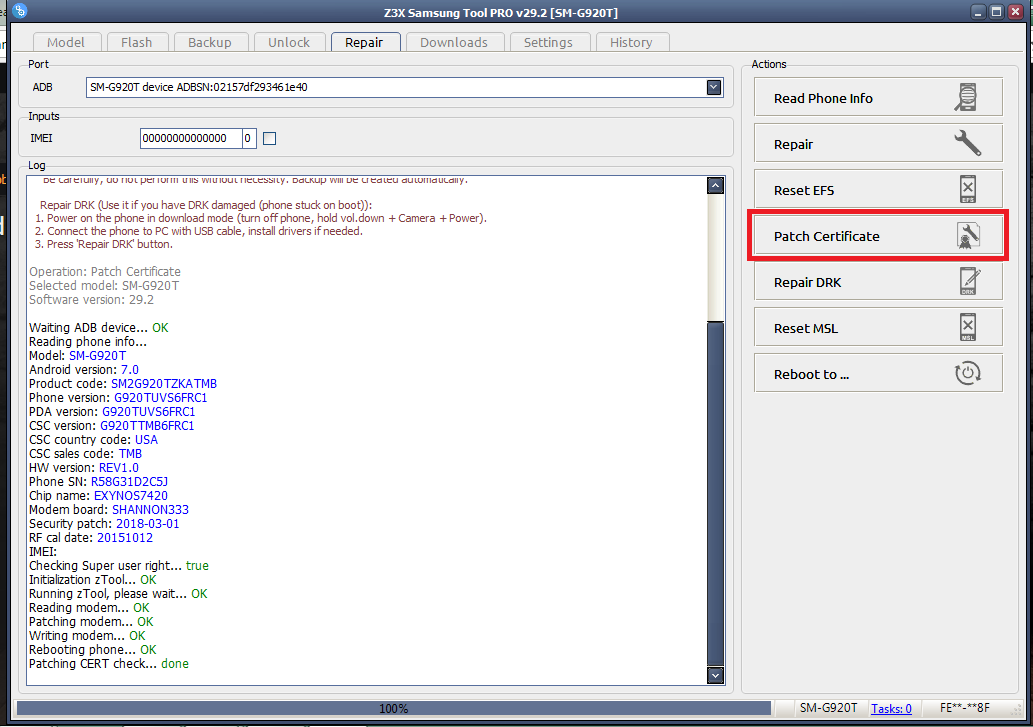Go to the Backup tab
1033x727 pixels.
pyautogui.click(x=209, y=42)
